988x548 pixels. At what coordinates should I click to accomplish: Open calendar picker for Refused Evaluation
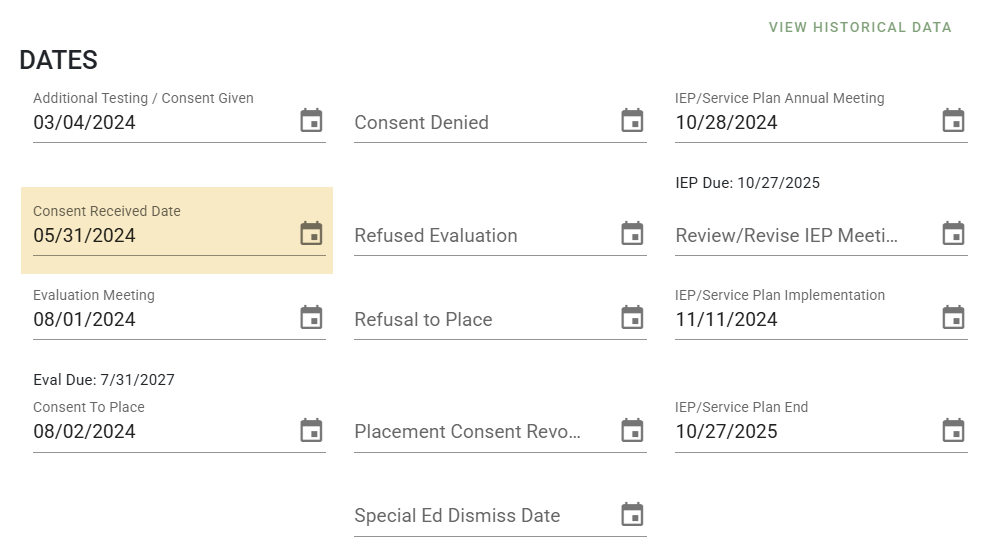[633, 233]
